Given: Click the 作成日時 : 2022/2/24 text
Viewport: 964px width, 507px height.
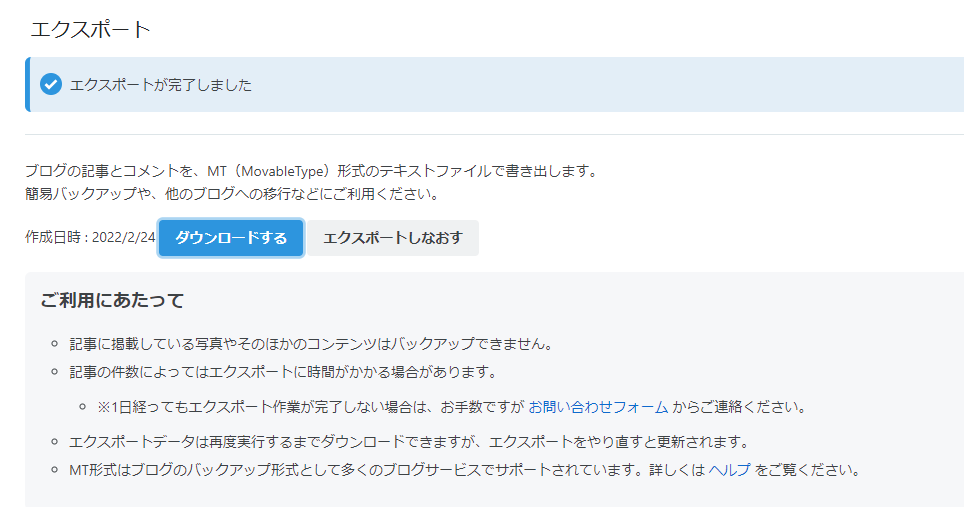Looking at the screenshot, I should tap(90, 237).
